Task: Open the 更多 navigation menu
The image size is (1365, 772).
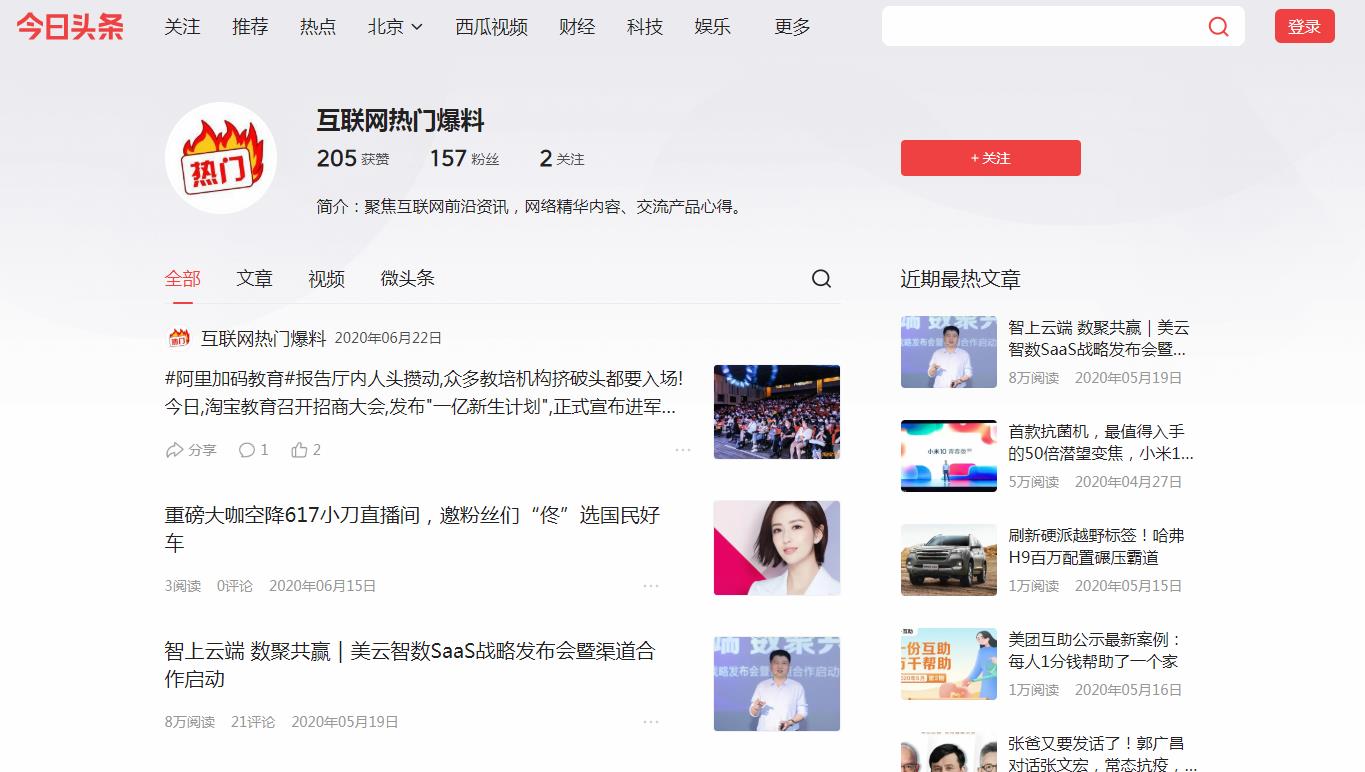Action: point(792,27)
